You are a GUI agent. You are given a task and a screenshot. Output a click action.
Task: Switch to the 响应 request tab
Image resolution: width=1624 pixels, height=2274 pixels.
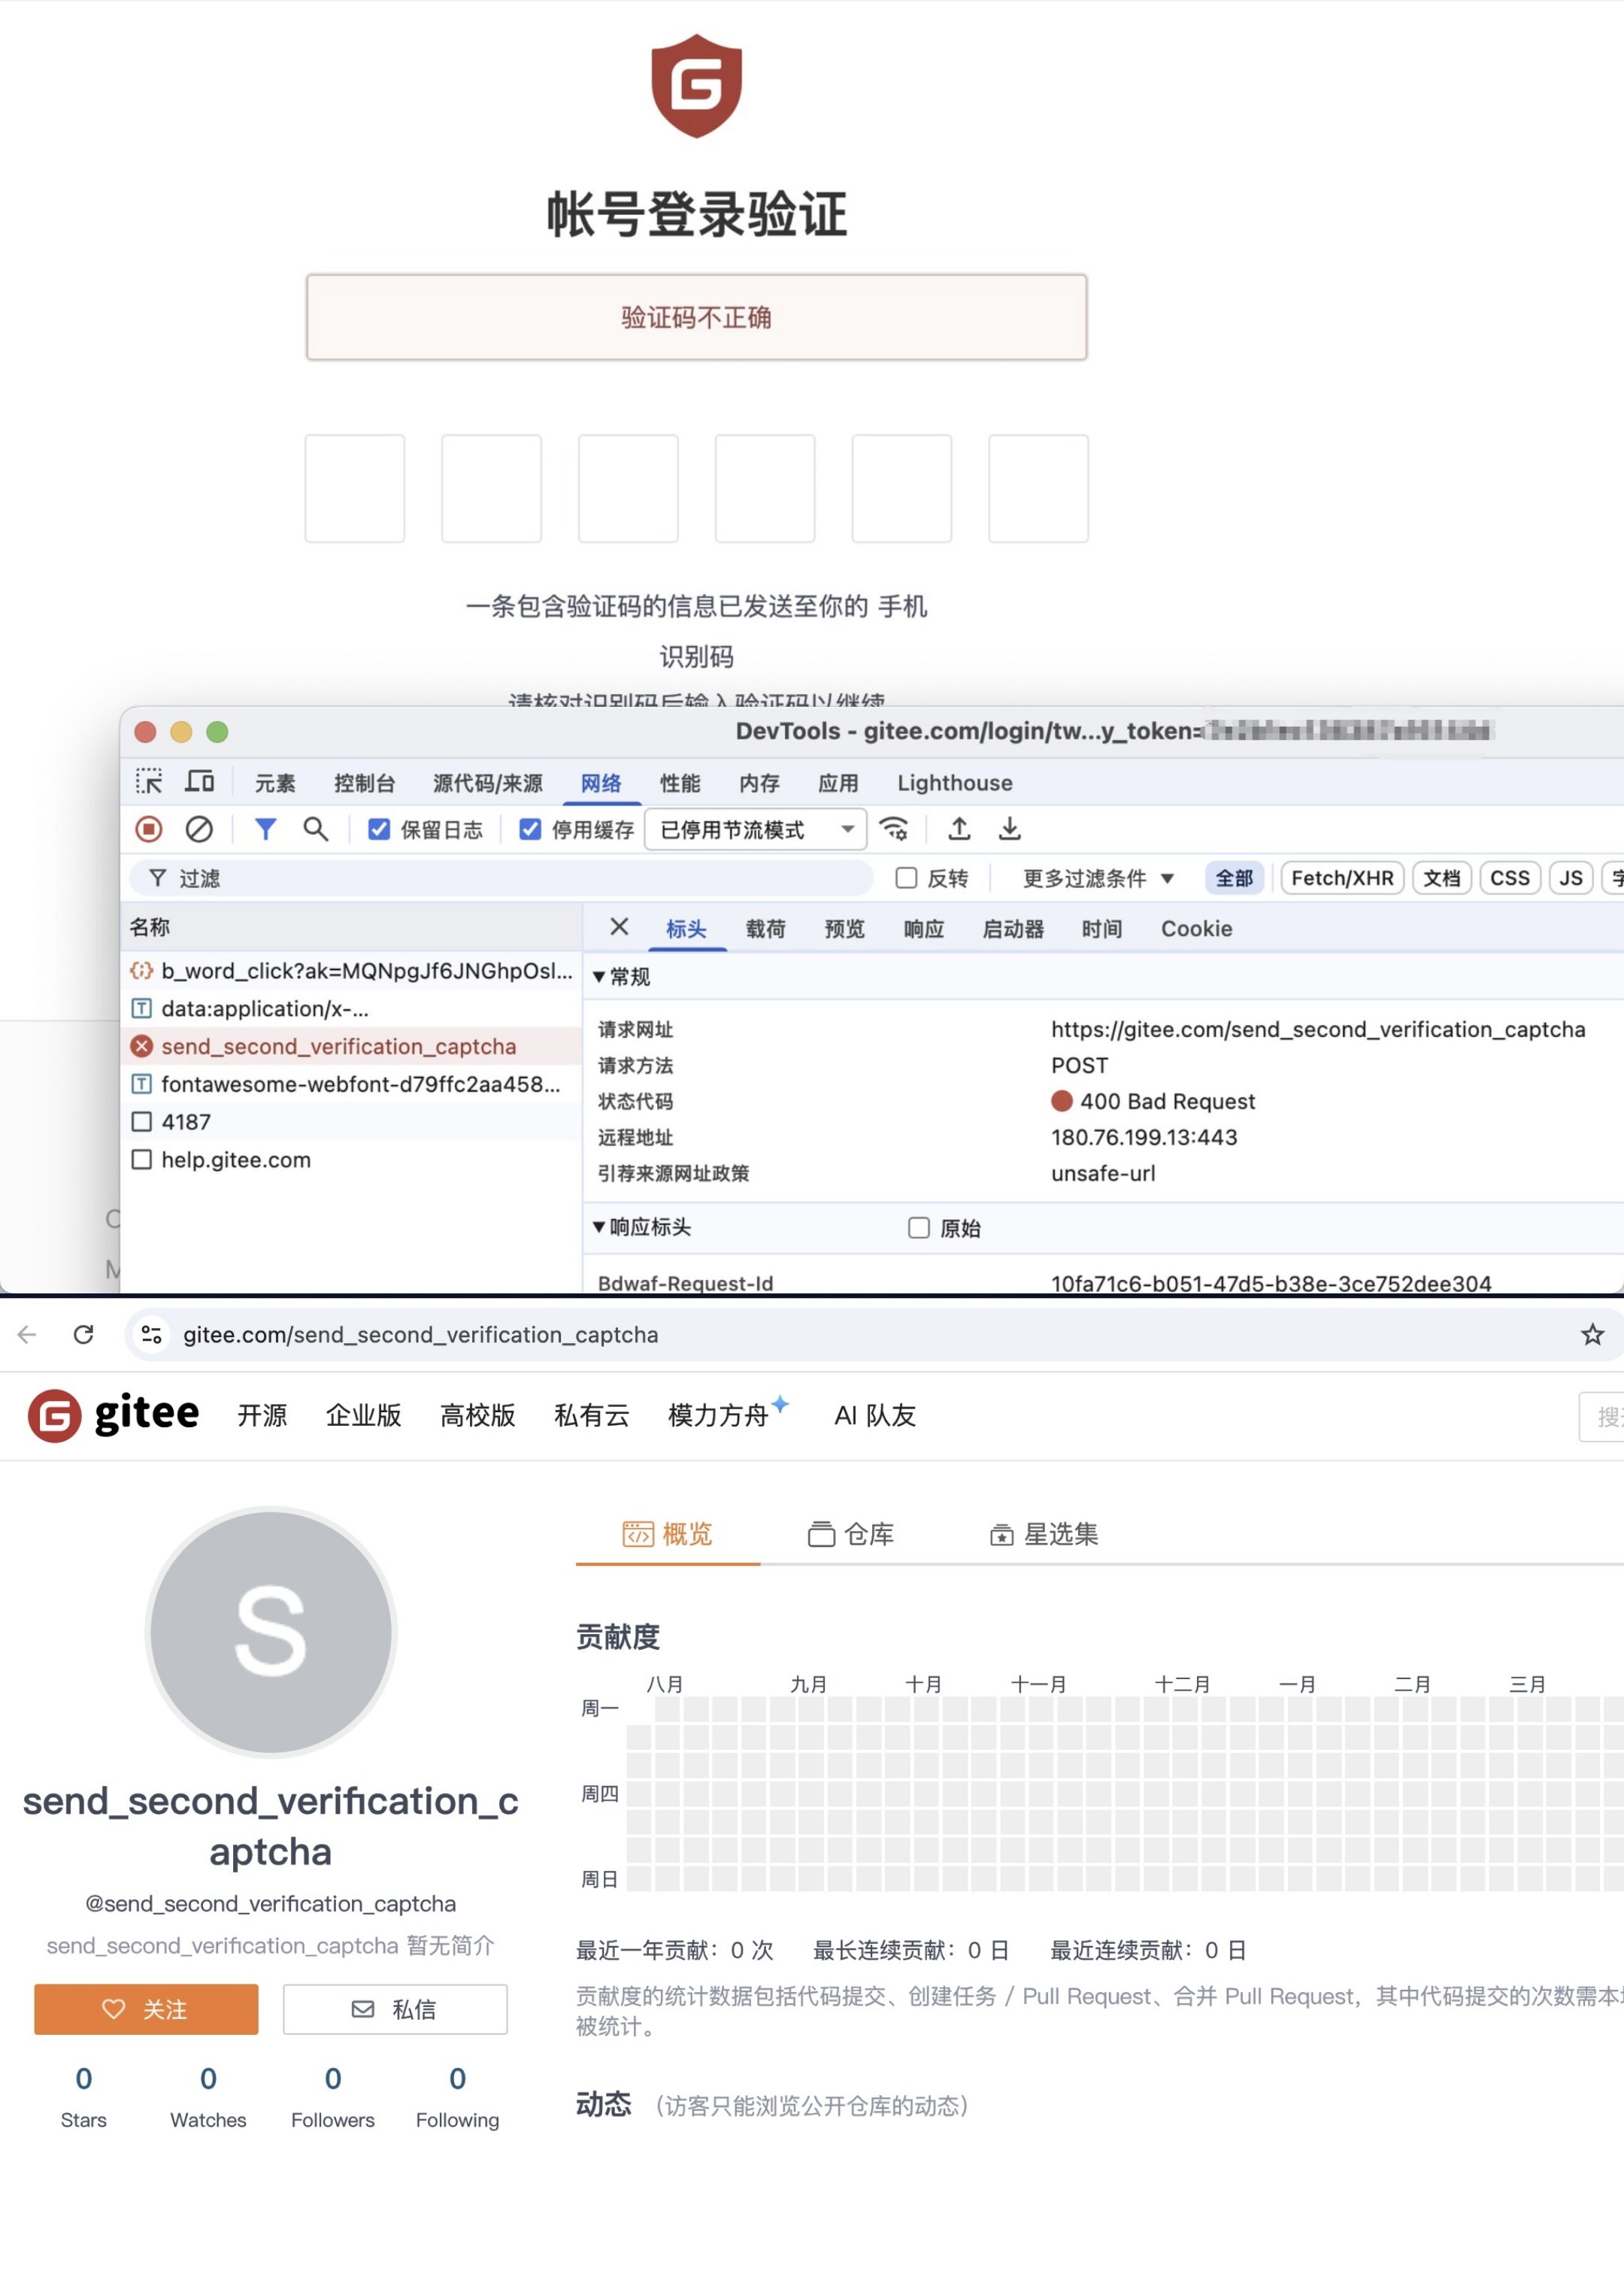(x=924, y=929)
